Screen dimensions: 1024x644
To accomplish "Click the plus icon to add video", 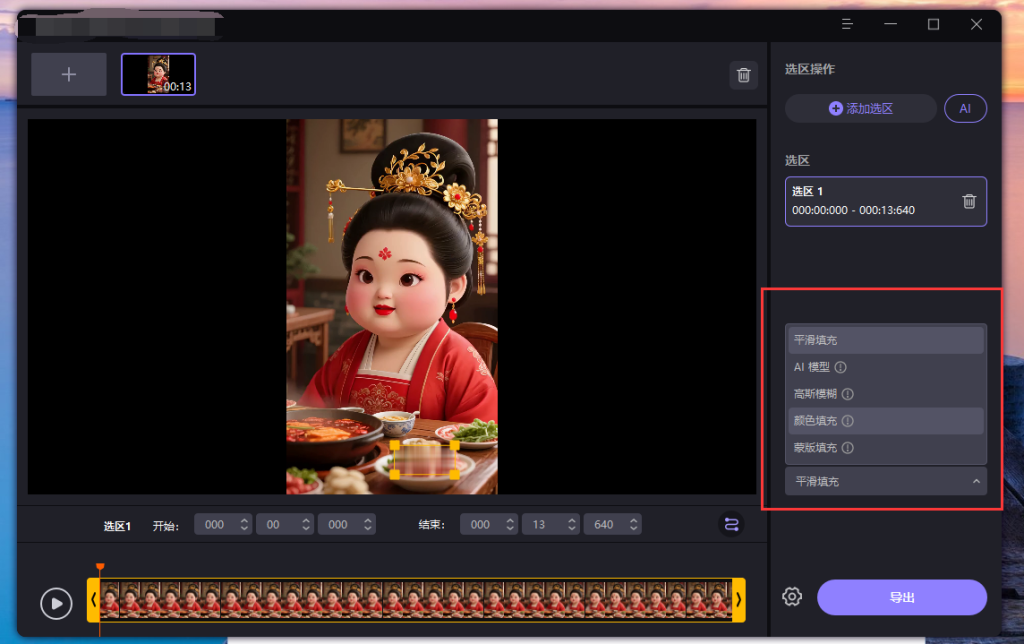I will [68, 75].
